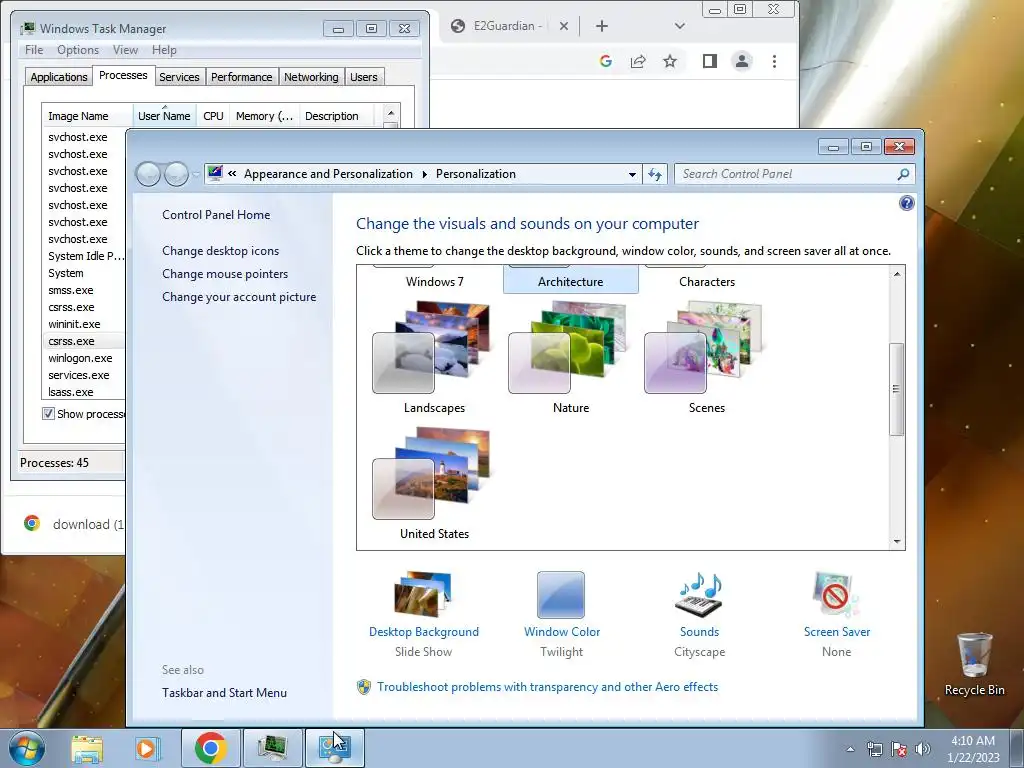This screenshot has height=768, width=1024.
Task: Open the recent pages dropdown beside nav arrows
Action: tap(196, 174)
